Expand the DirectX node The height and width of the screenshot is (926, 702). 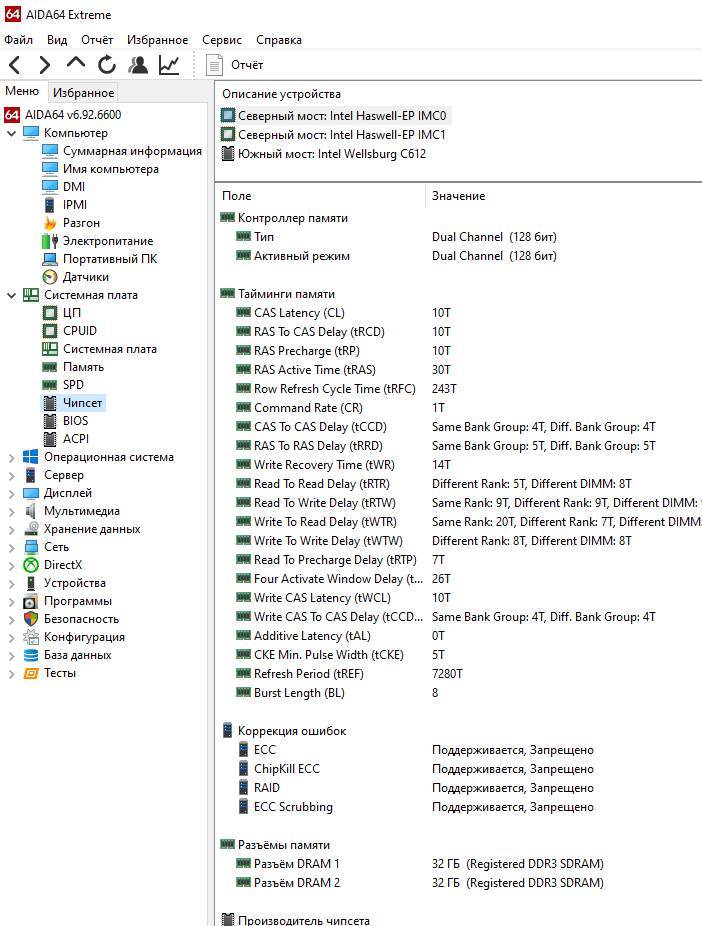[x=11, y=566]
